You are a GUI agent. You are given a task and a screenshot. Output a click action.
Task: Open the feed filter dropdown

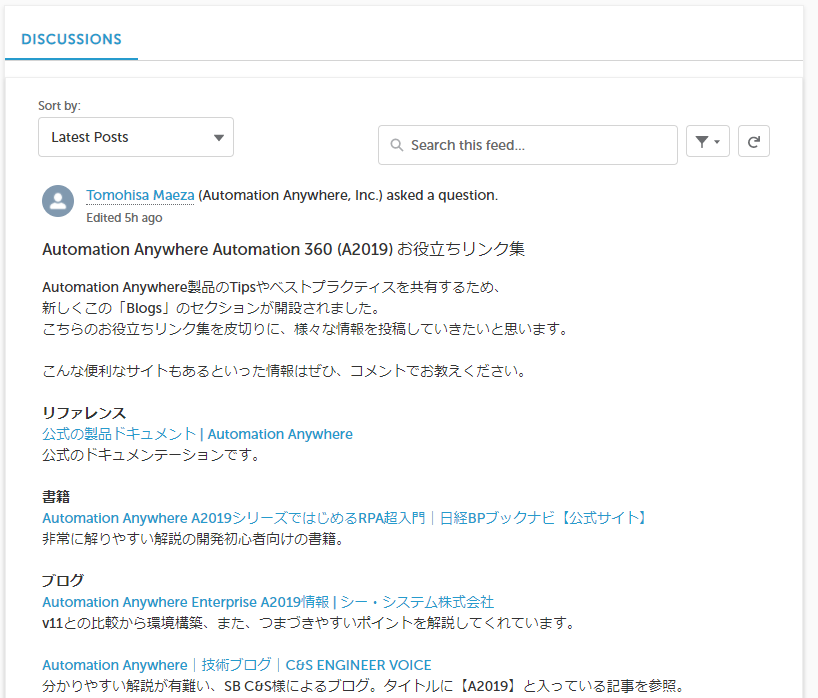click(x=707, y=141)
